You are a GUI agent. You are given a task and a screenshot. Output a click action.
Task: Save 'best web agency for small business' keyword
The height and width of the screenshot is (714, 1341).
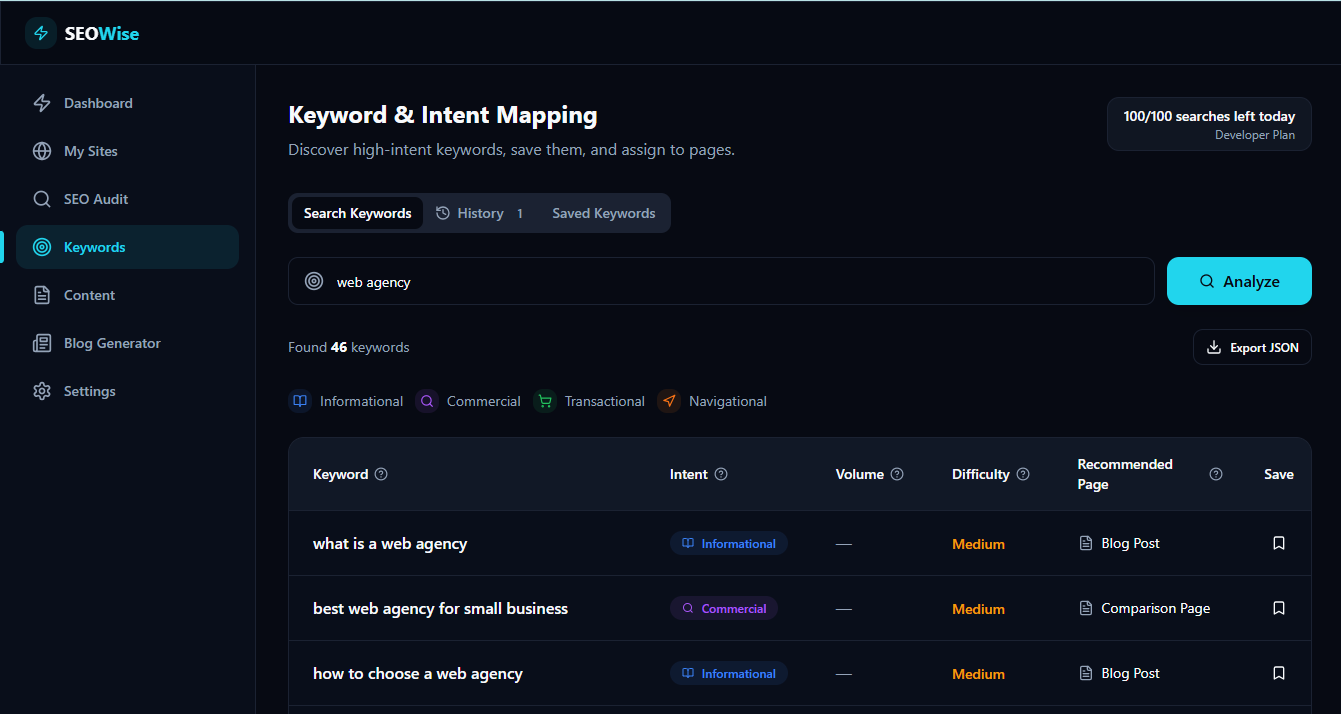1279,608
